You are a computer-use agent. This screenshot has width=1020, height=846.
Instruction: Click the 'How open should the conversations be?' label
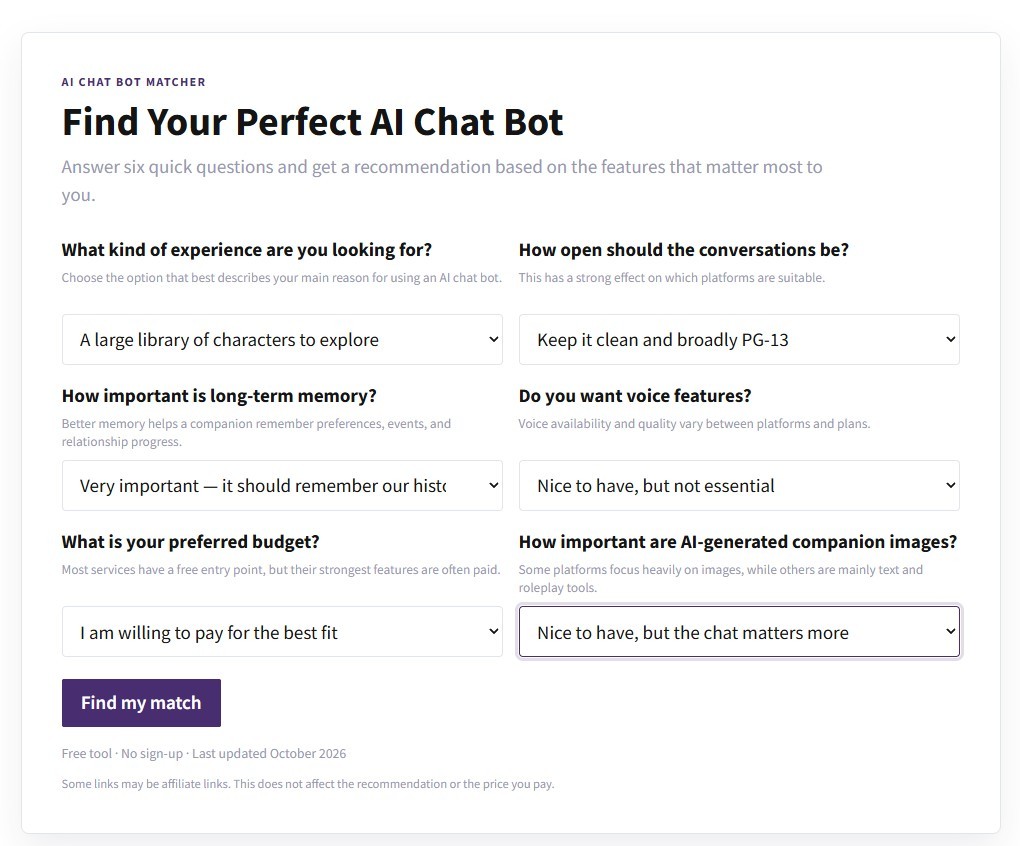[x=684, y=250]
